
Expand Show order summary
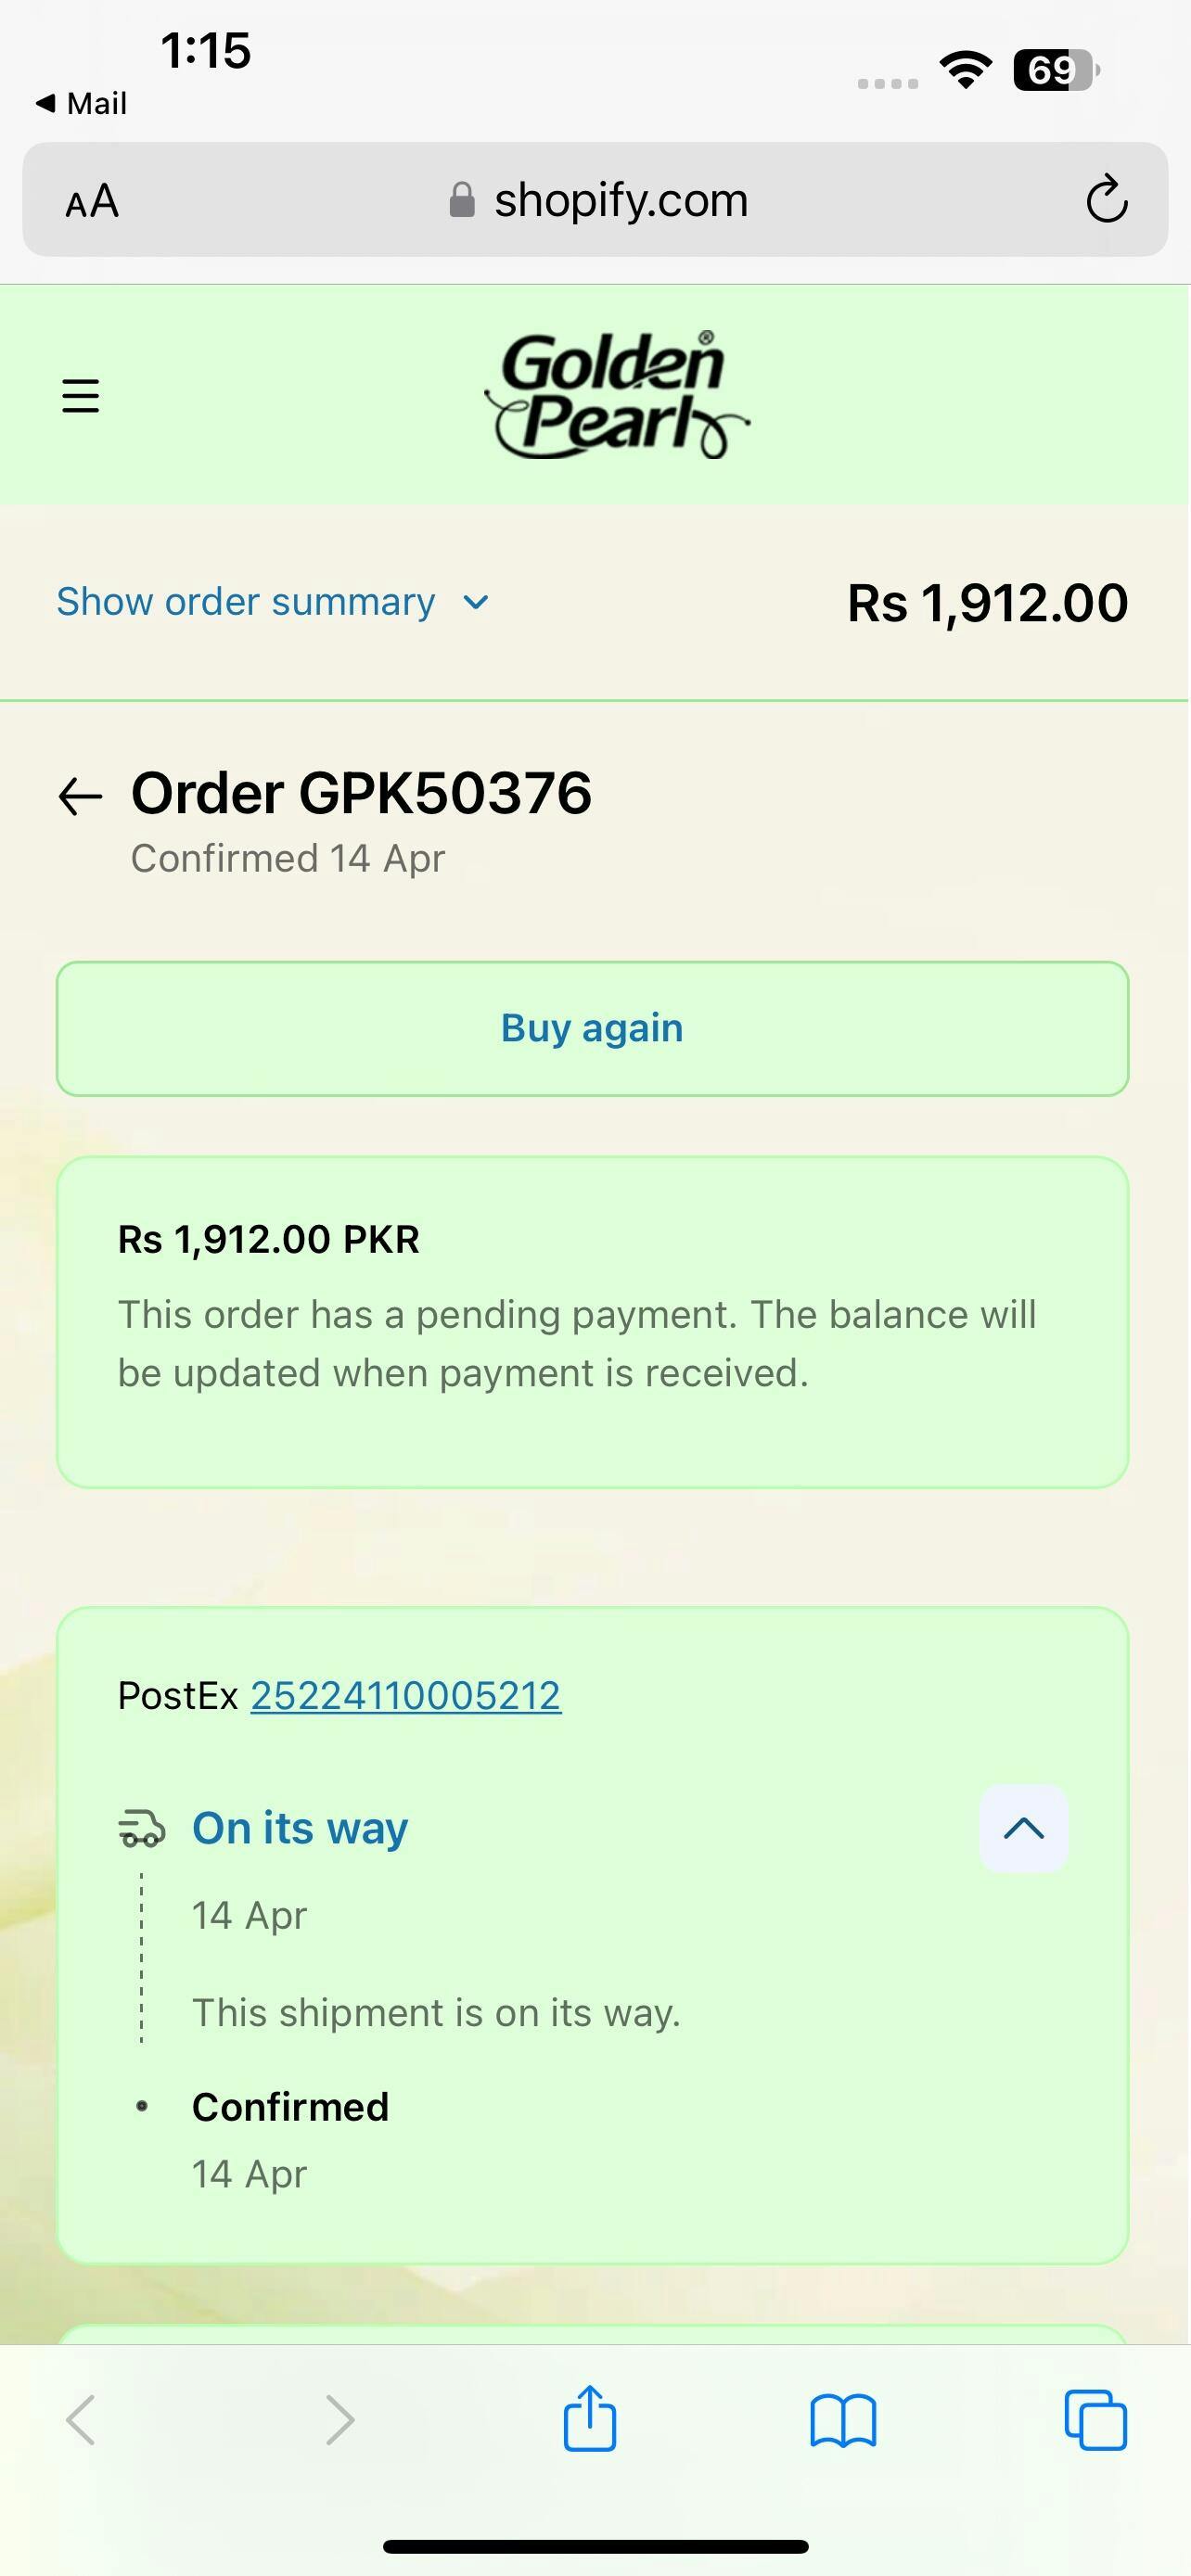point(246,602)
